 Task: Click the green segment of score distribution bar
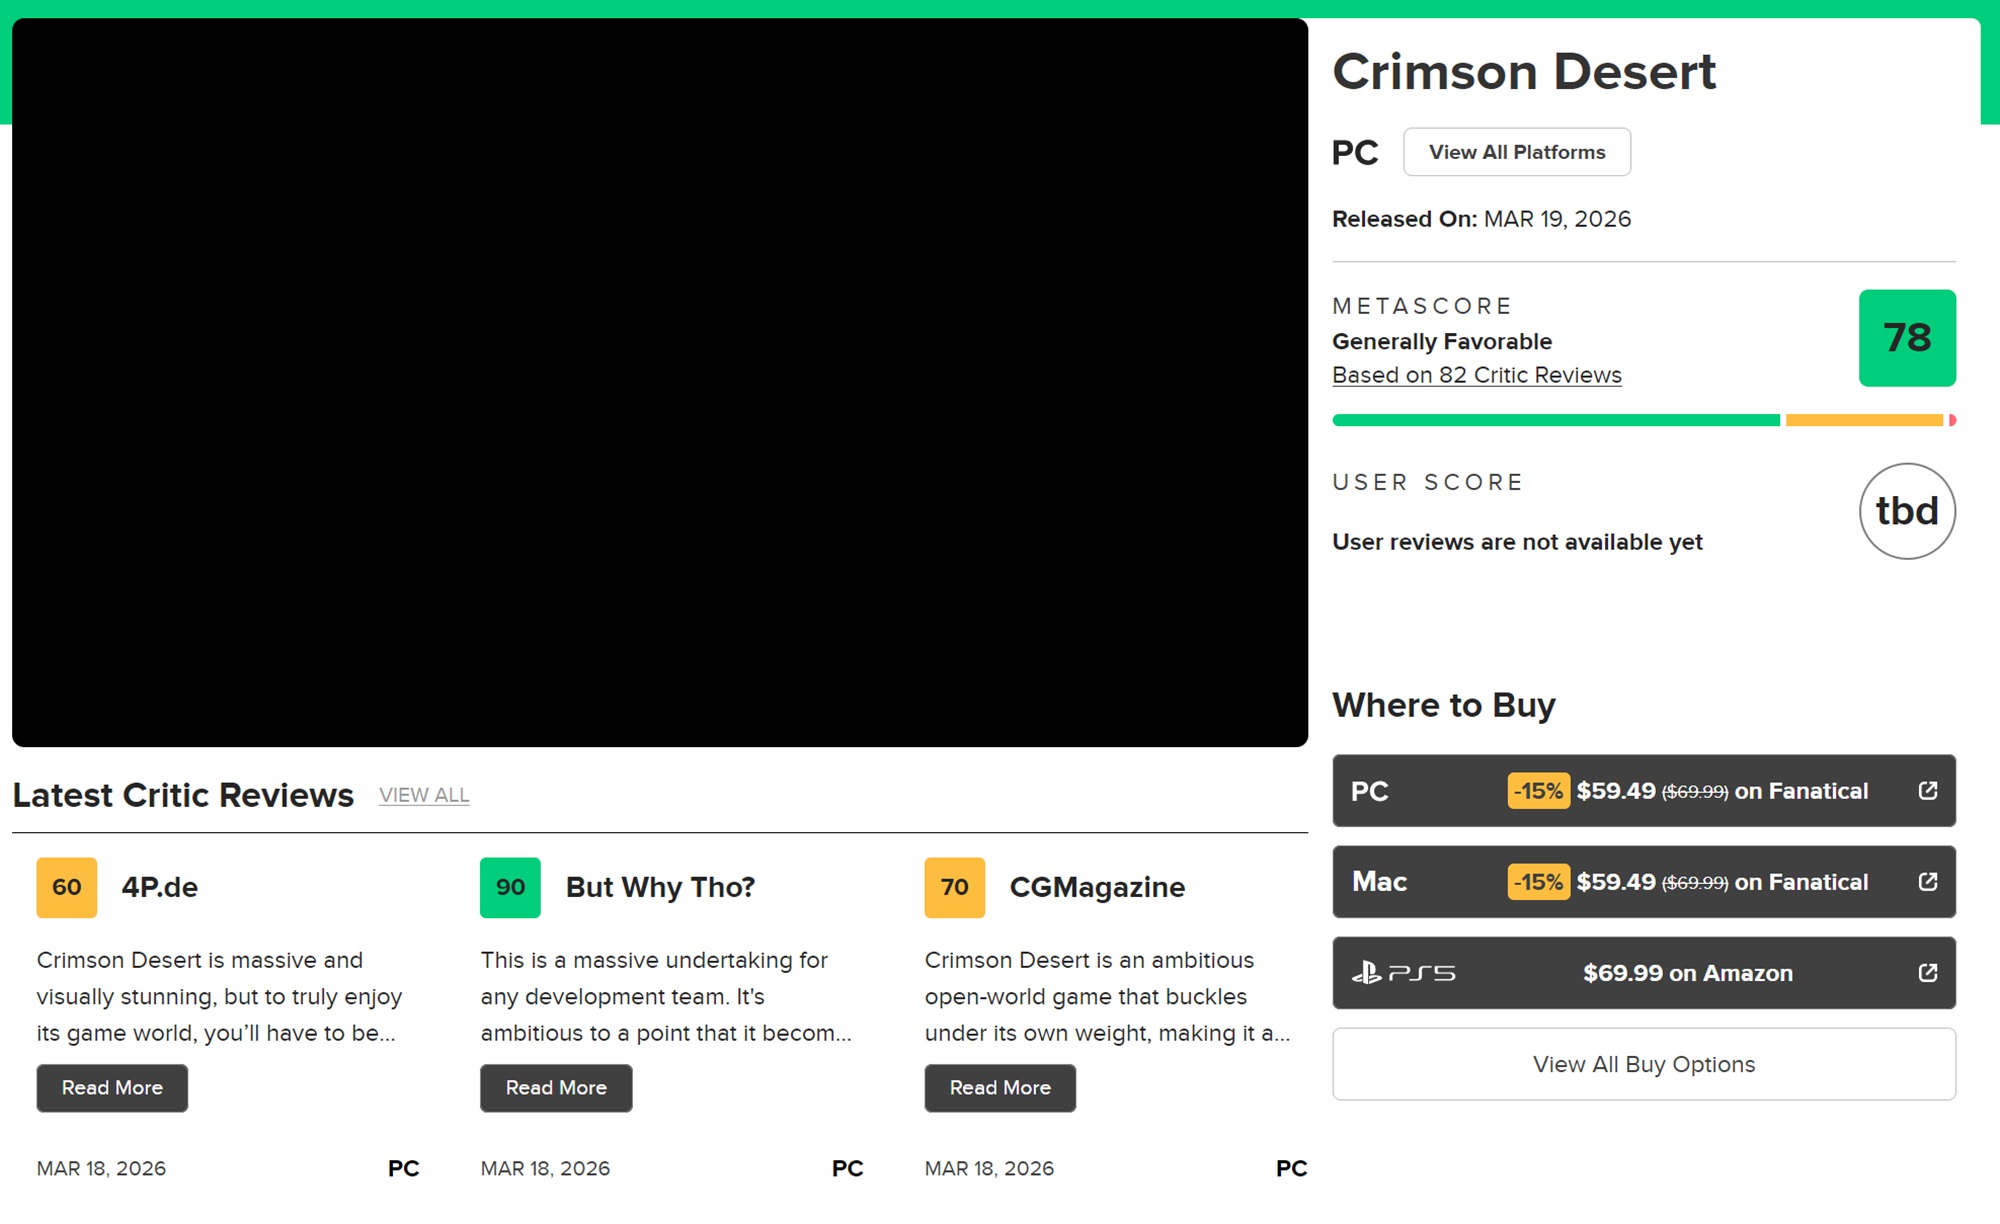pyautogui.click(x=1555, y=420)
